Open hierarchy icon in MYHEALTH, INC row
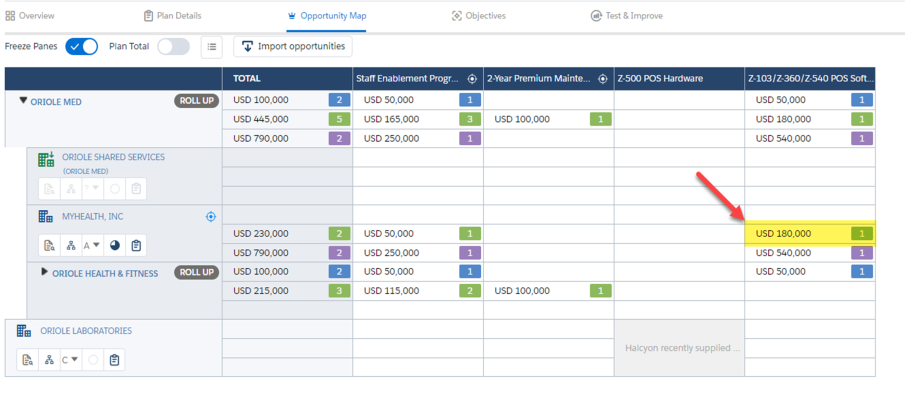Screen dimensions: 905x394 pos(71,246)
